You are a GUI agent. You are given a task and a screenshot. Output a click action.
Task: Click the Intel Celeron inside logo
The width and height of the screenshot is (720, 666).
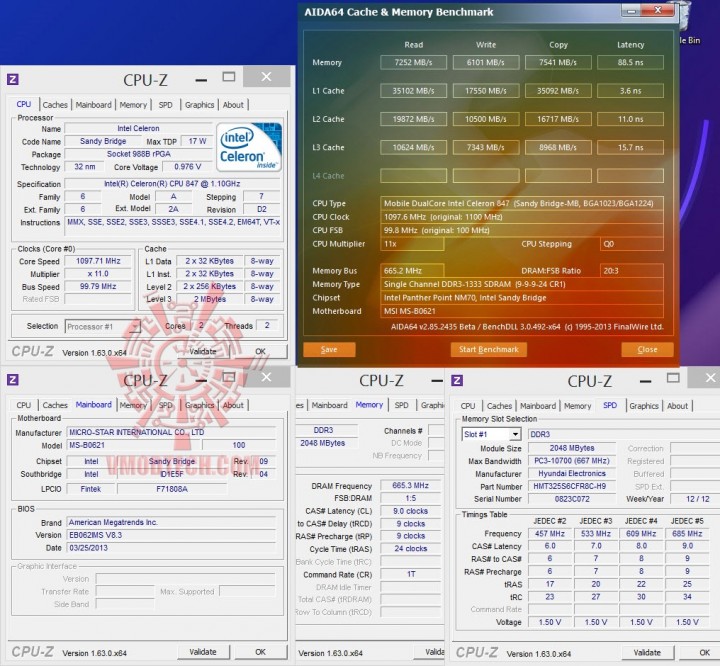[249, 147]
